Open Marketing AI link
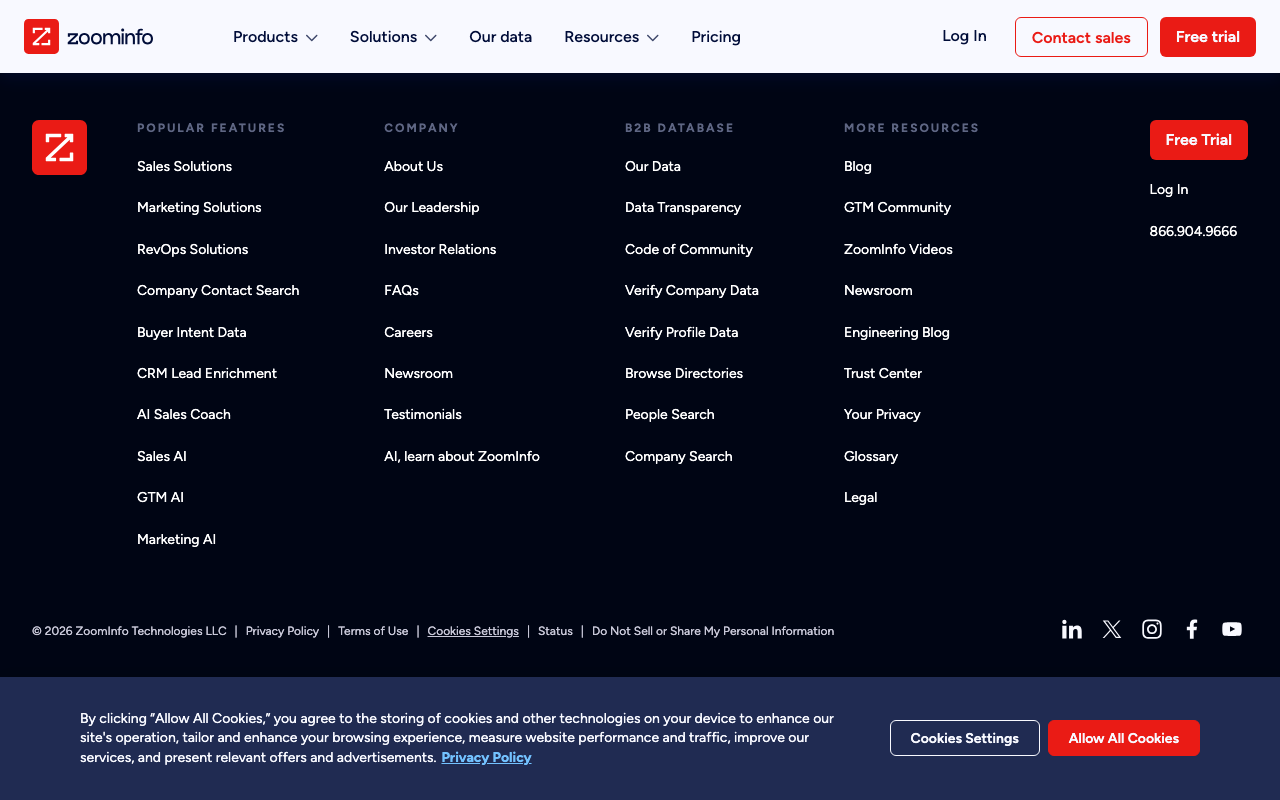Viewport: 1280px width, 800px height. (176, 539)
